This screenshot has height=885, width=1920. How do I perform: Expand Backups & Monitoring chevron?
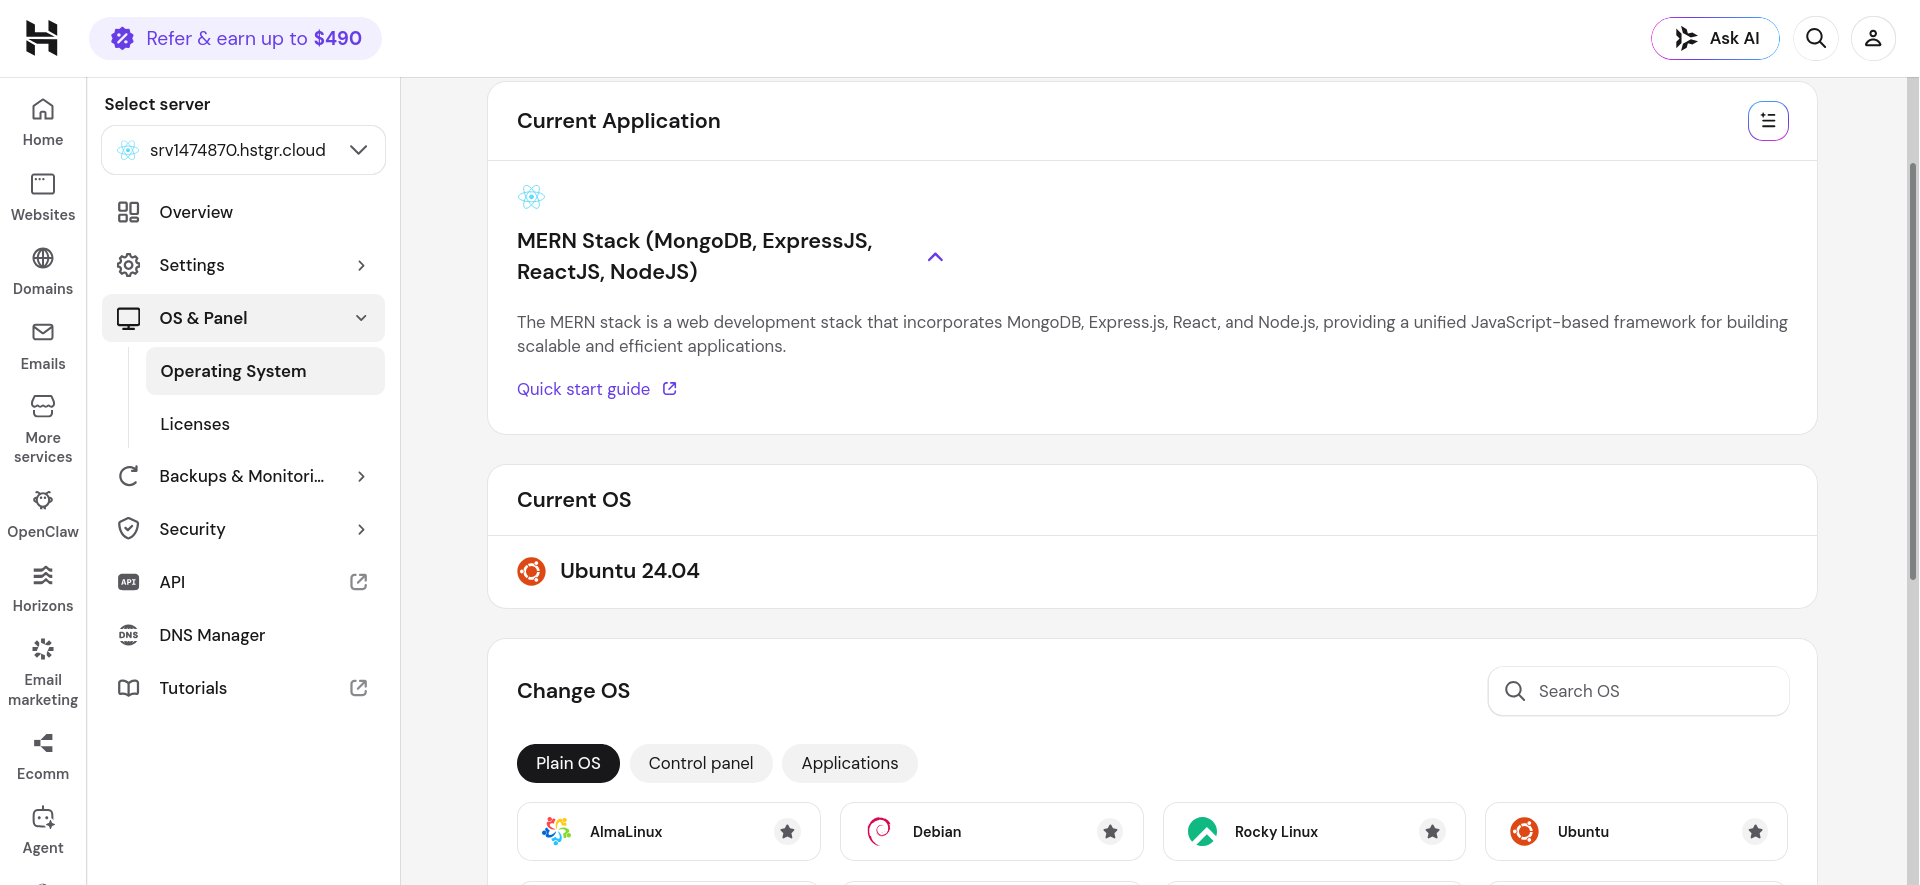(x=361, y=476)
